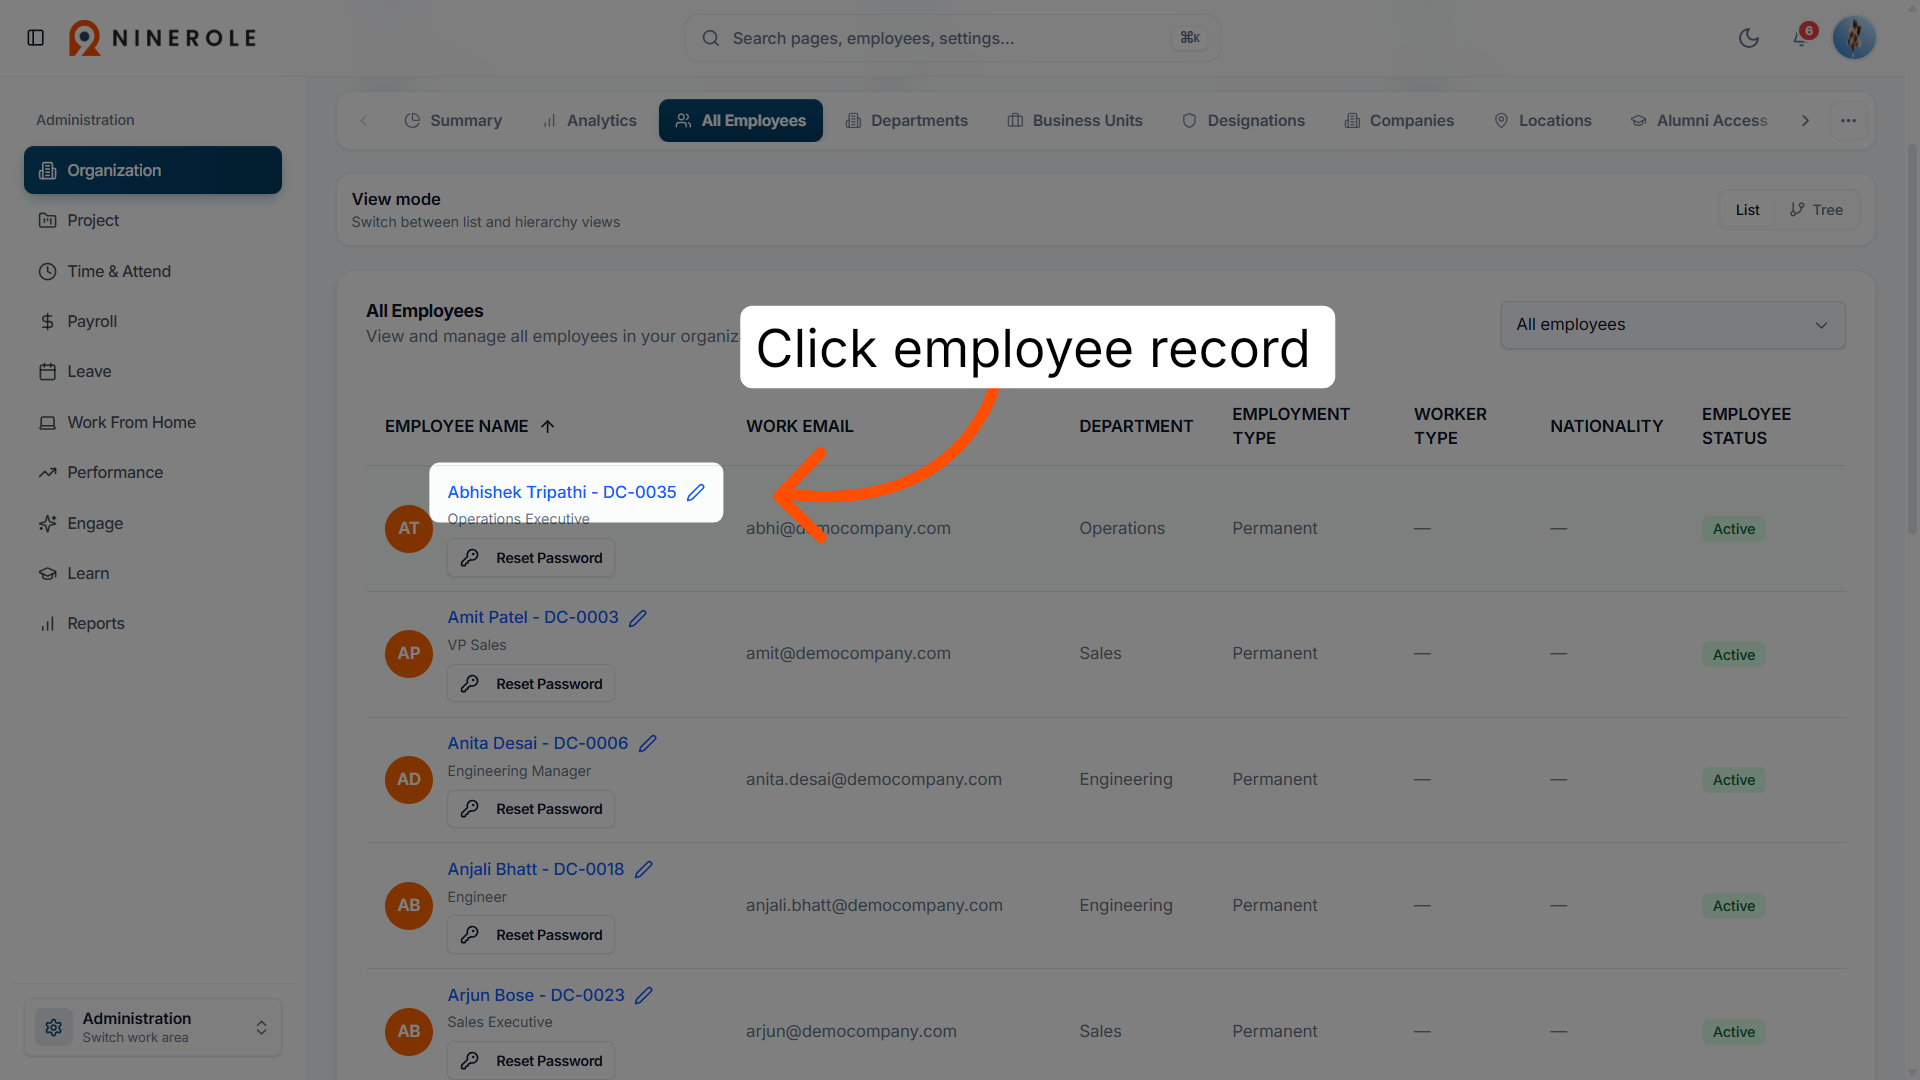Select the All Employees tab

[741, 120]
